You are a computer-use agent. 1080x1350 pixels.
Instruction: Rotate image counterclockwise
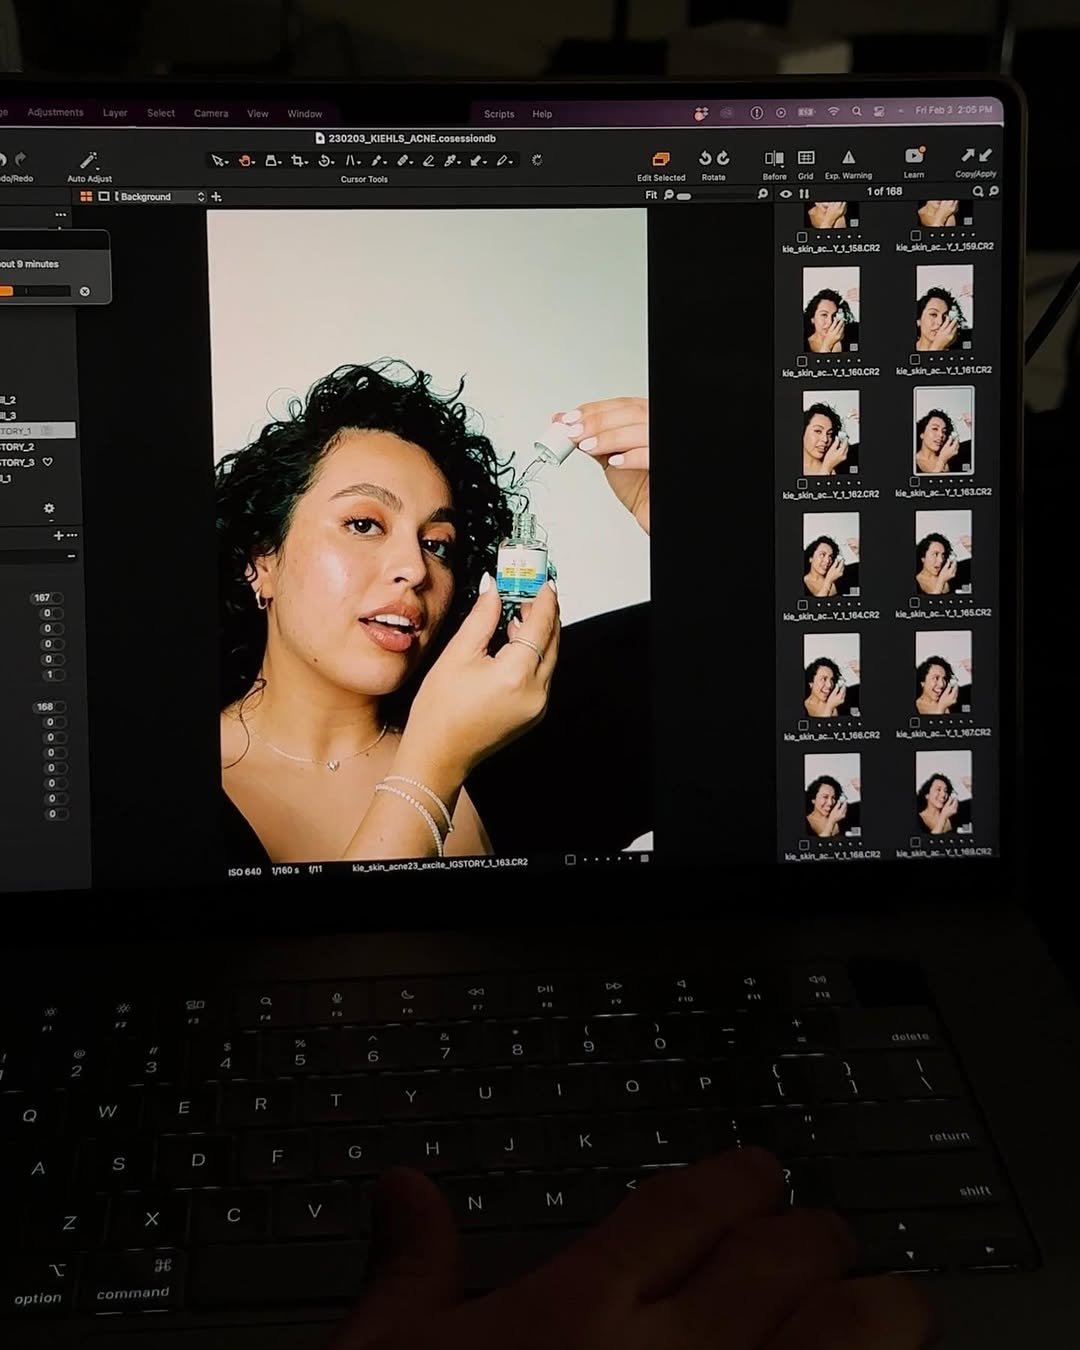pyautogui.click(x=705, y=158)
